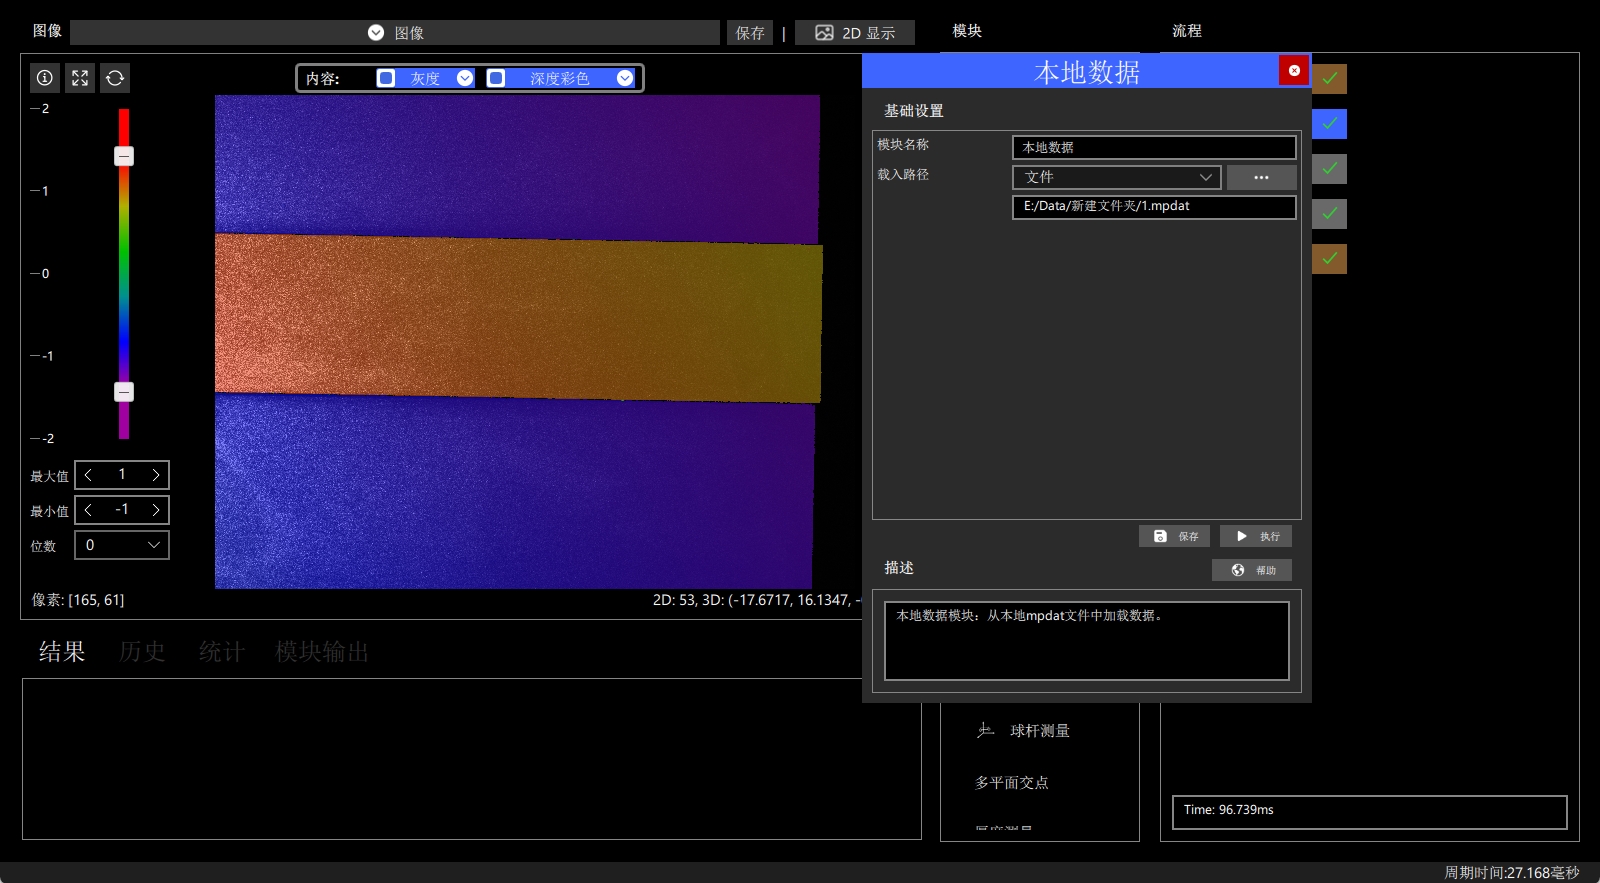Decrease 最大值 with the left arrow
The image size is (1600, 883).
click(88, 475)
